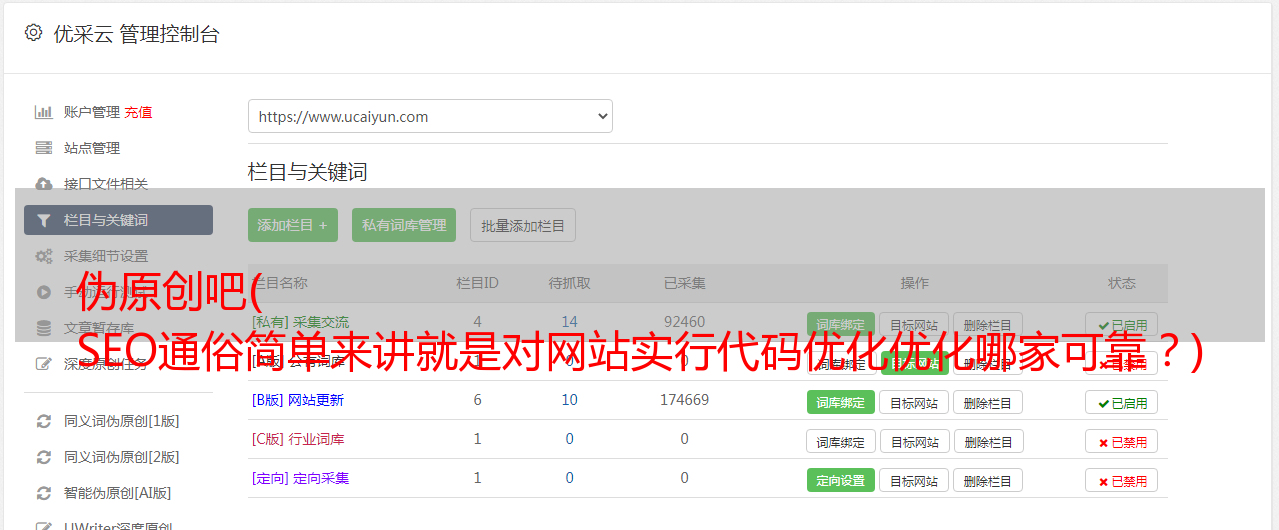The image size is (1279, 530).
Task: Click the server icon for 站点管理
Action: click(44, 148)
